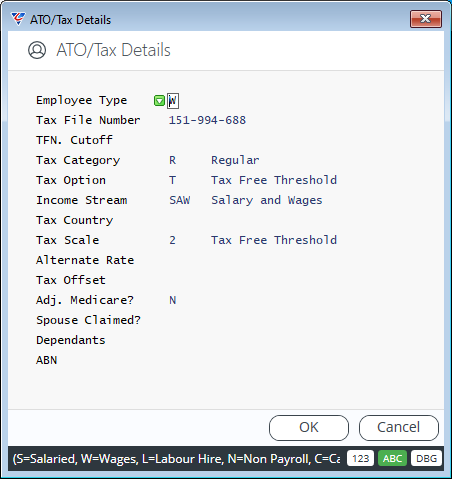Click the Spouse Claimed? label
Screen dimensions: 452x479
click(88, 320)
